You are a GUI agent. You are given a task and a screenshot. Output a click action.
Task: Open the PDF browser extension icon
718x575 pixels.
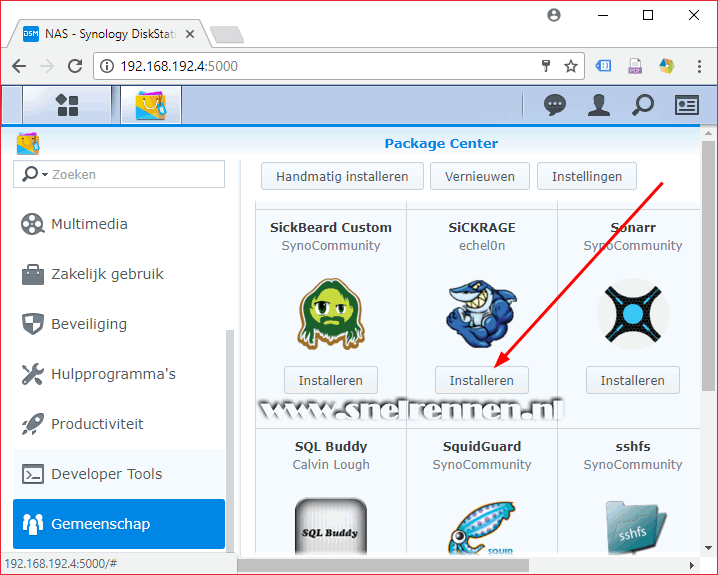635,66
